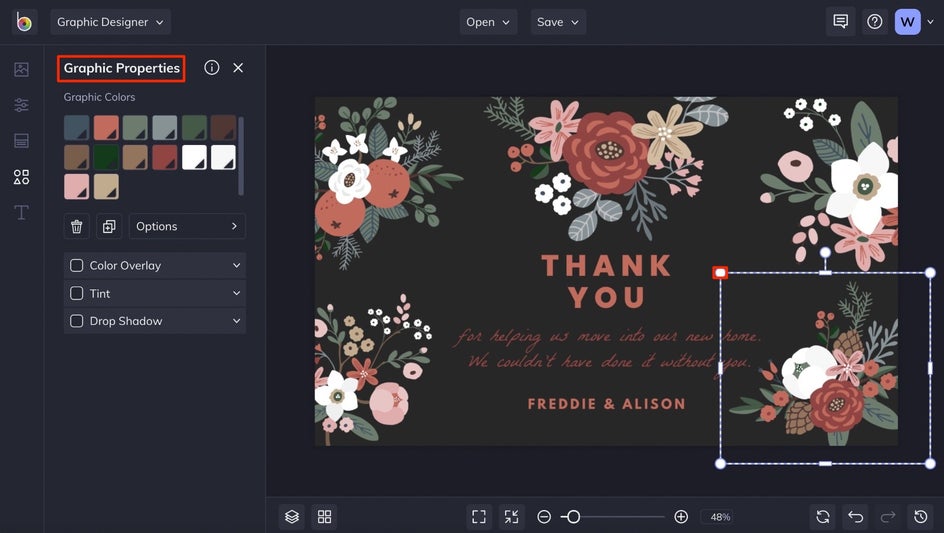Image resolution: width=944 pixels, height=533 pixels.
Task: Click the fit-to-screen icon
Action: click(479, 517)
